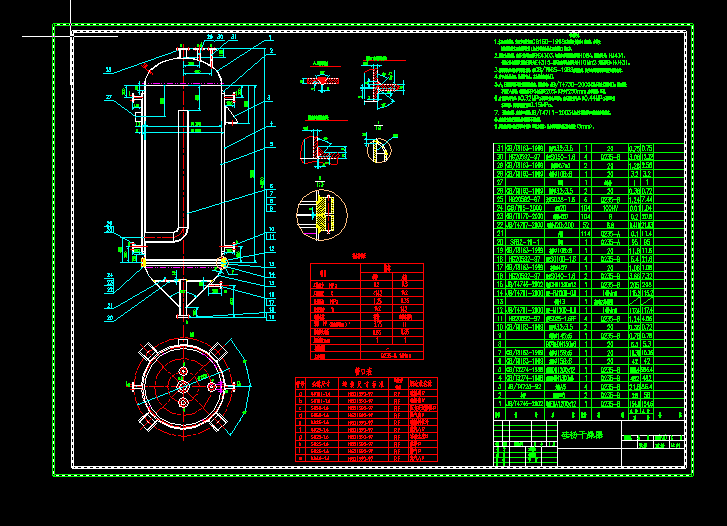Click the 管口表 nozzle table title

click(364, 372)
